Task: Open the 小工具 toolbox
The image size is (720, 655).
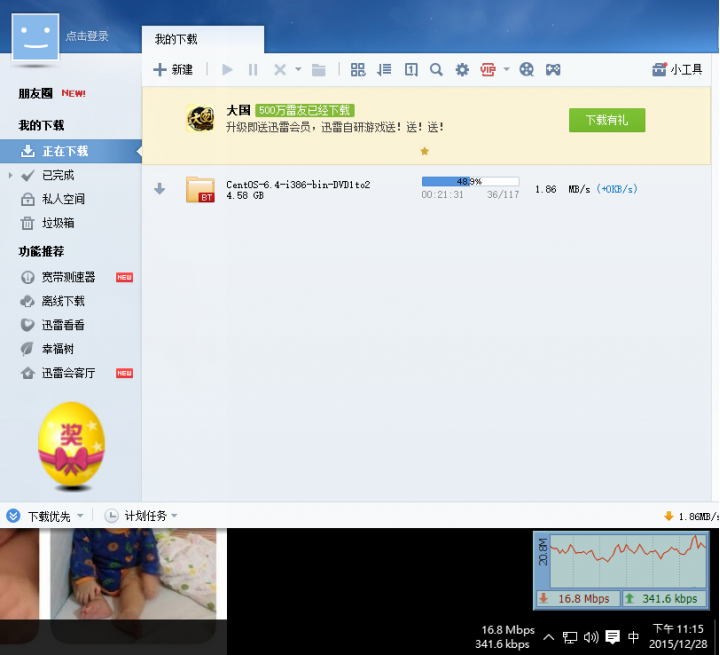Action: [x=677, y=70]
